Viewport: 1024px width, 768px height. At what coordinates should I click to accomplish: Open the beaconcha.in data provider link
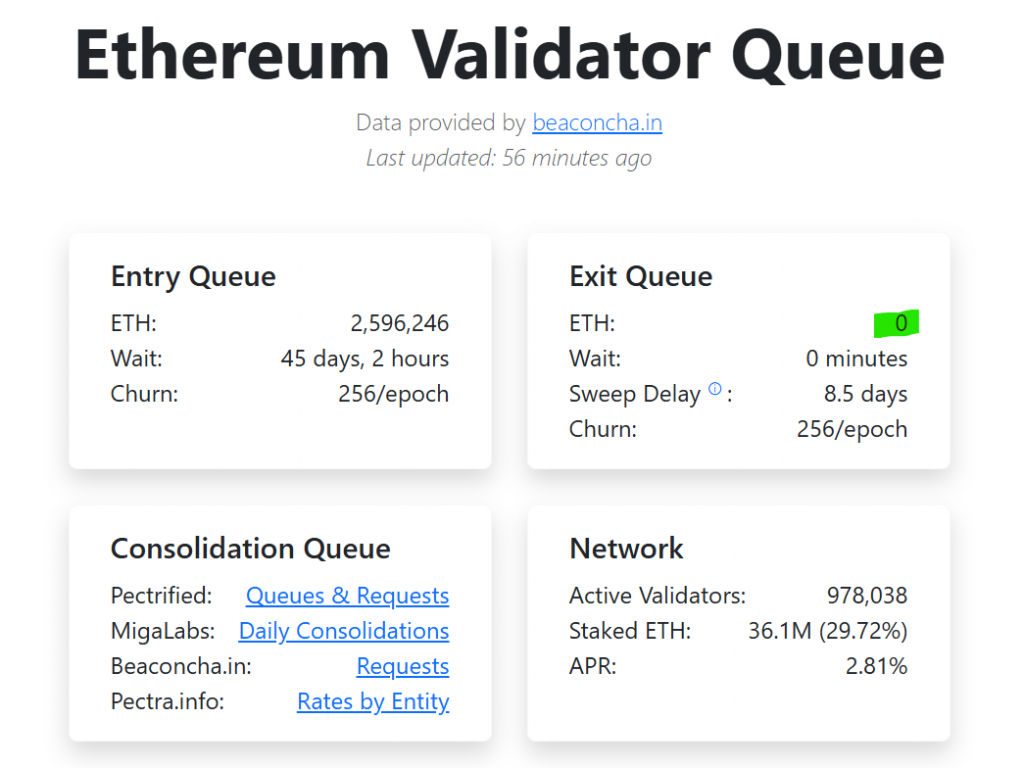(x=597, y=123)
